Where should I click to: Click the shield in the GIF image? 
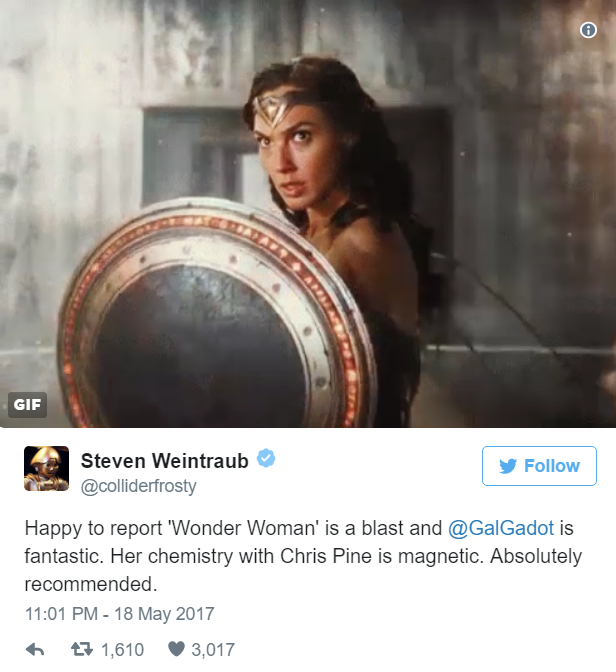click(214, 315)
